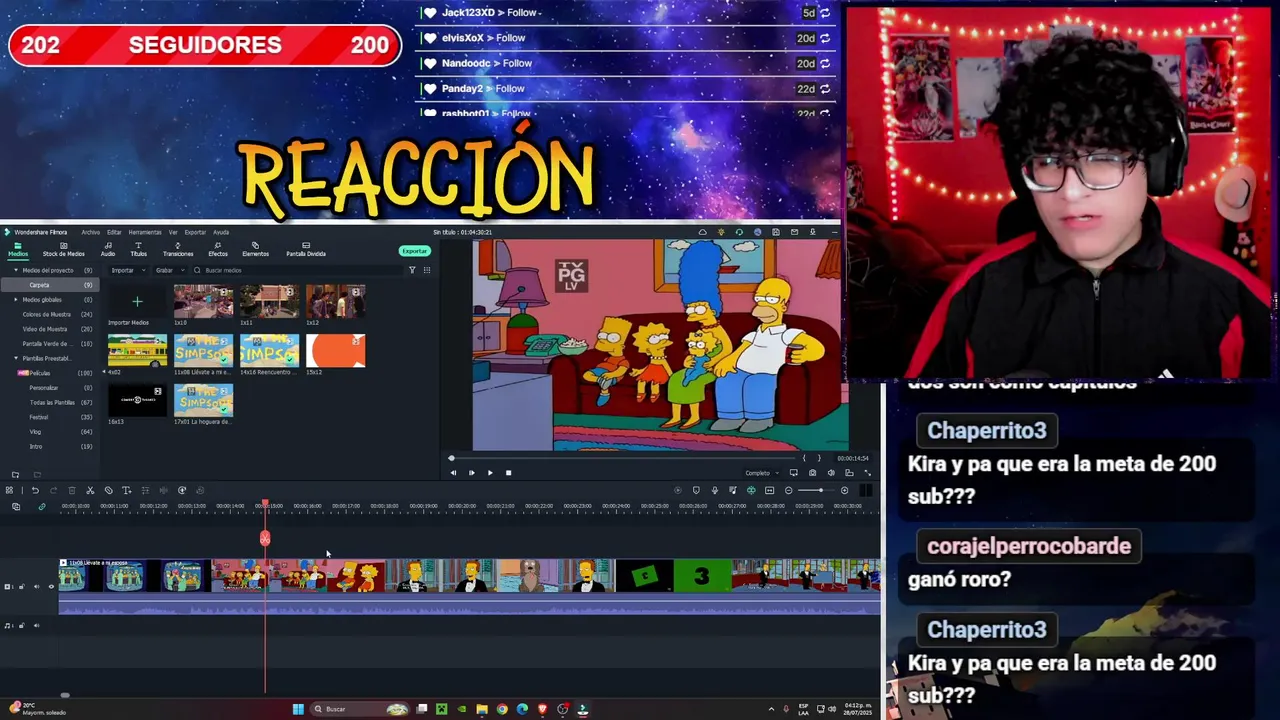Click the new folder icon below the tree
The height and width of the screenshot is (720, 1280).
(15, 475)
